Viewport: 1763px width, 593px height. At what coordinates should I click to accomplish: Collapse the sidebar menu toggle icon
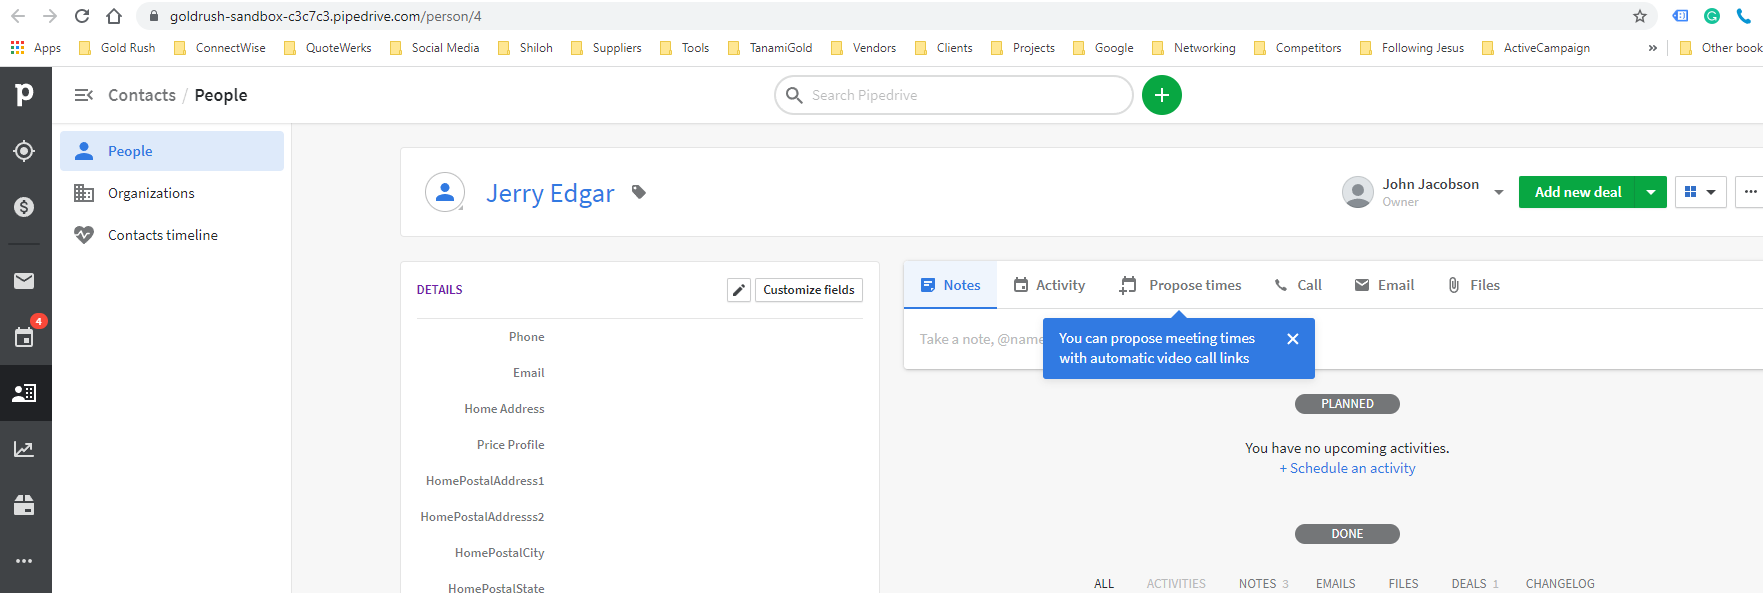coord(84,95)
